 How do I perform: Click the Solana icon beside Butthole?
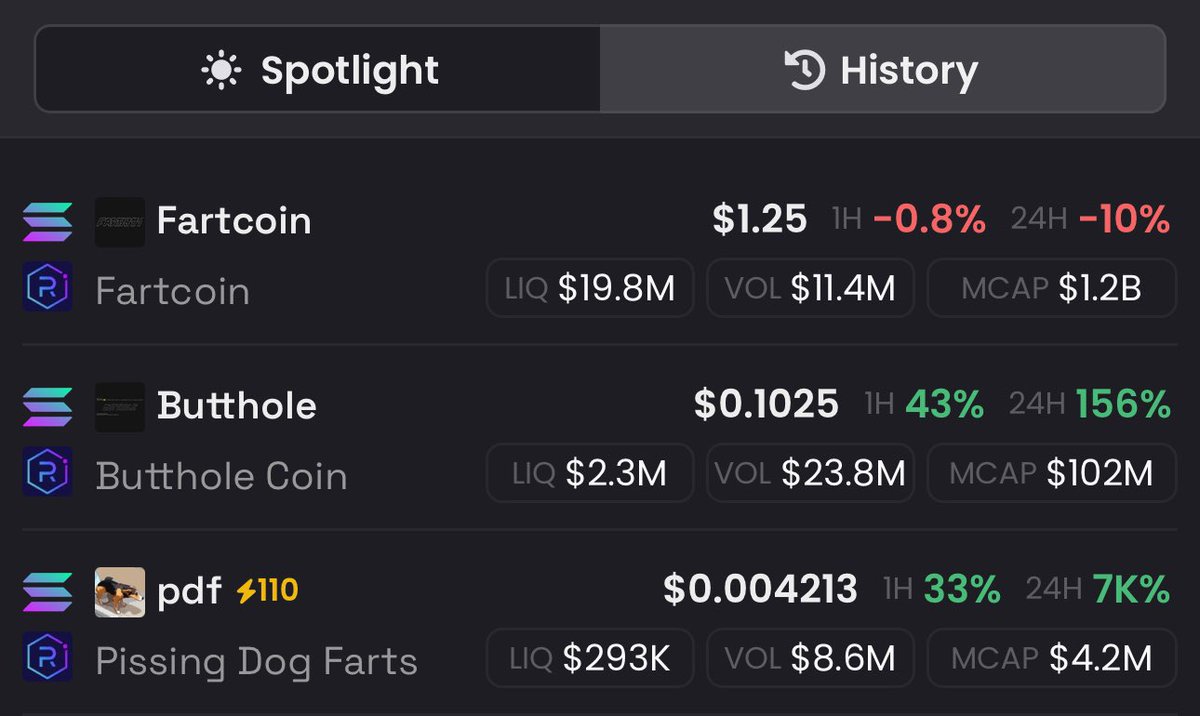click(47, 406)
